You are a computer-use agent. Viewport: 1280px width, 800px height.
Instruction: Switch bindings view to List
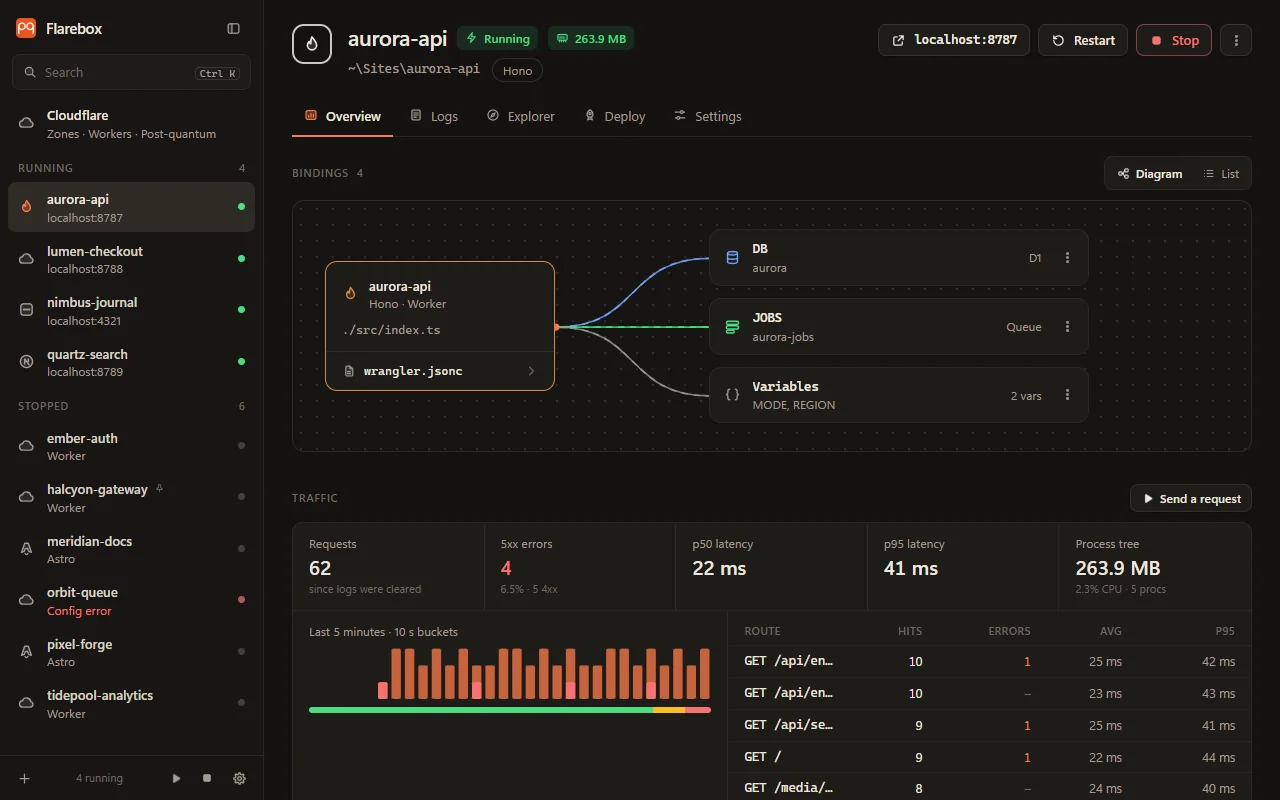pyautogui.click(x=1221, y=174)
